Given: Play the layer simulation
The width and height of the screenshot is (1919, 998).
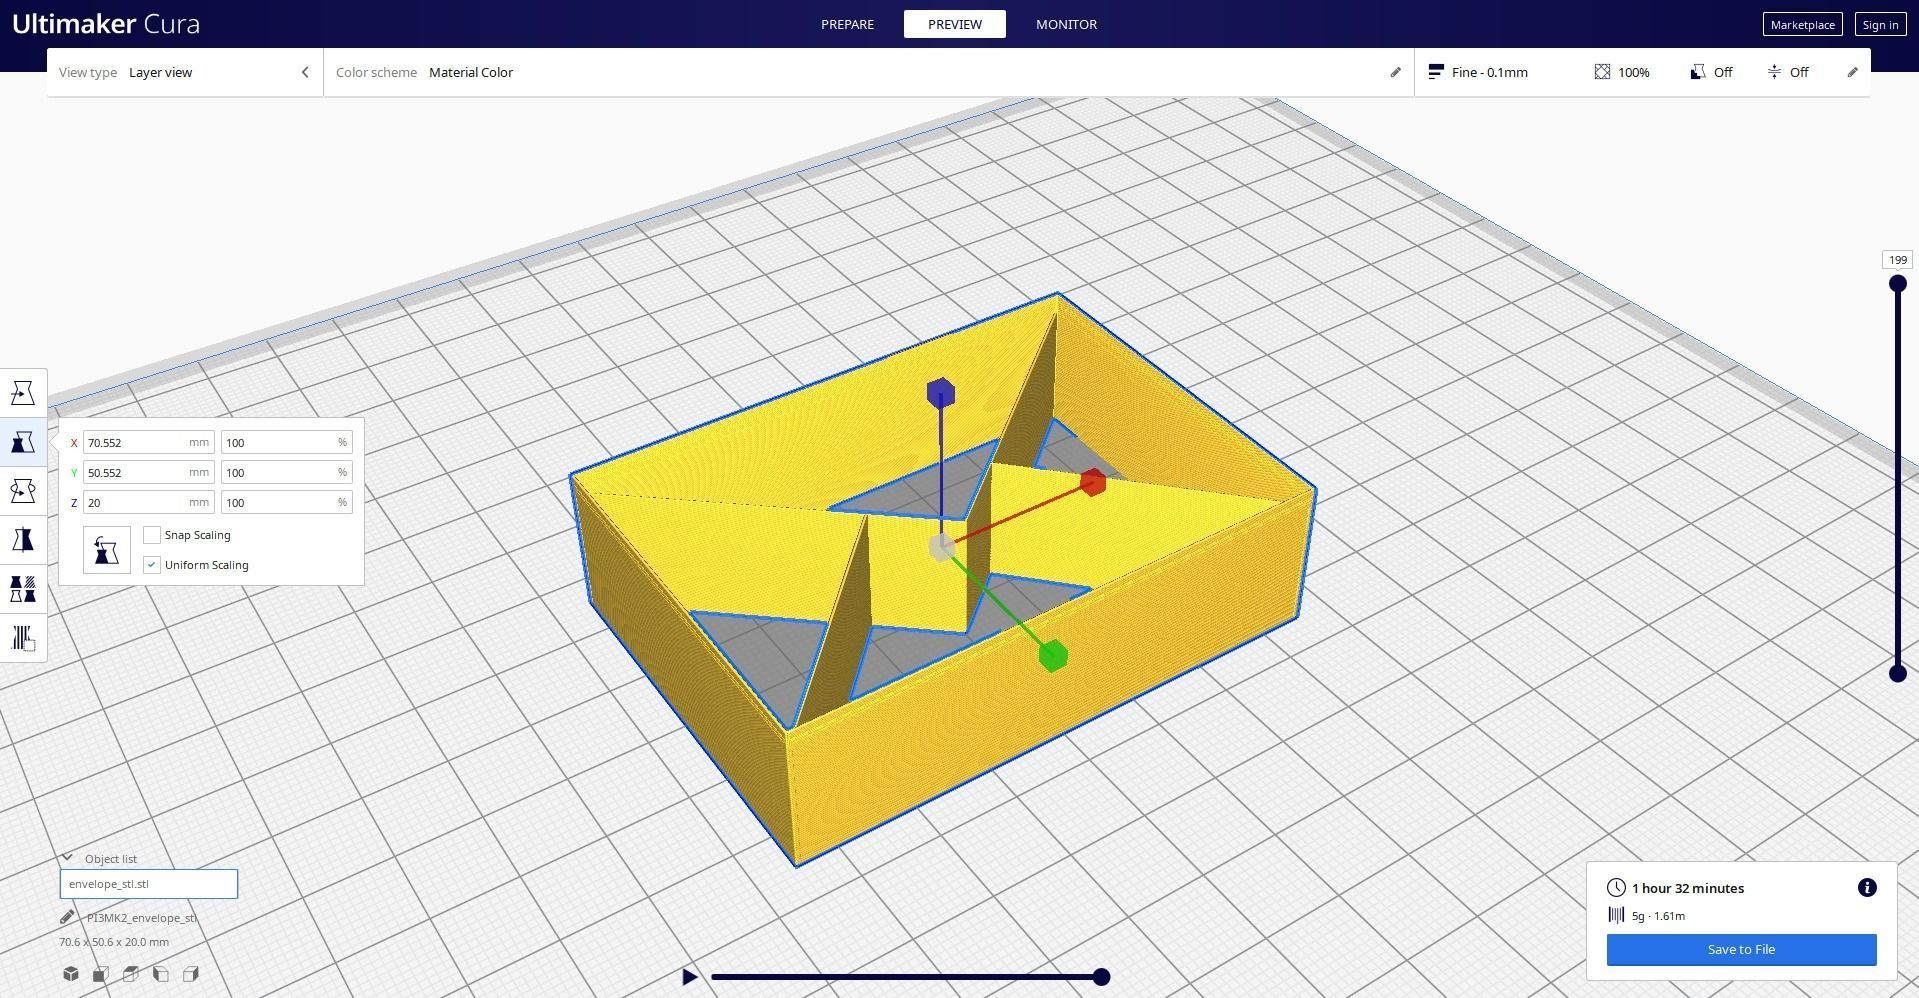Looking at the screenshot, I should (x=689, y=977).
